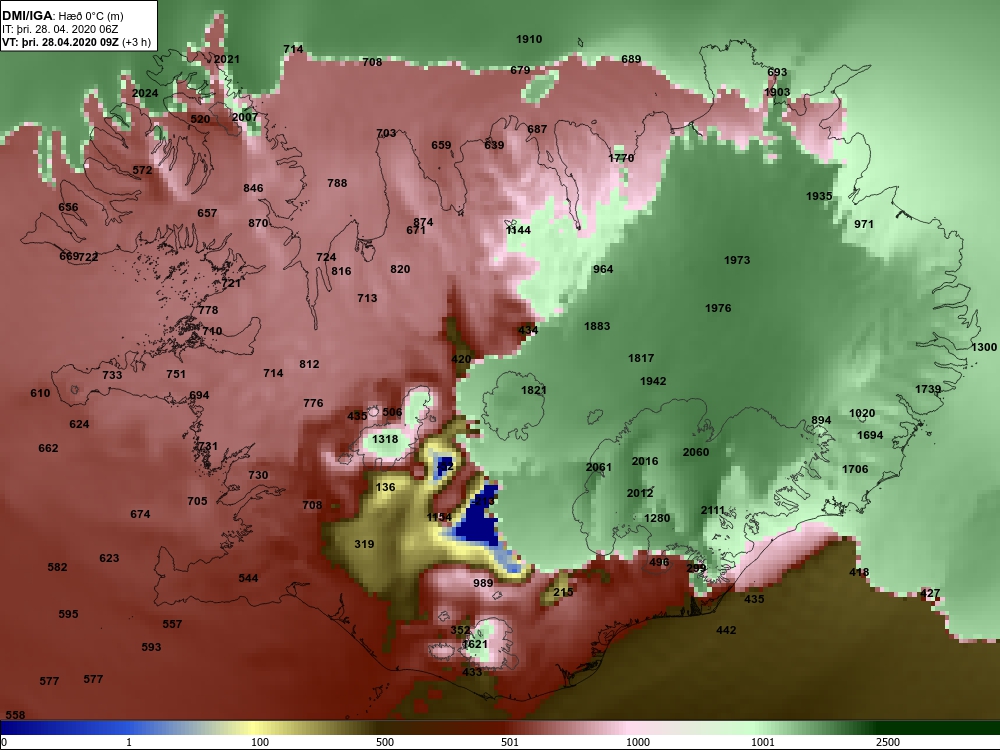This screenshot has height=750, width=1000.
Task: Click the initial time line 'IT: þri. 28. 04. 2020 06Z'
Action: 60,29
